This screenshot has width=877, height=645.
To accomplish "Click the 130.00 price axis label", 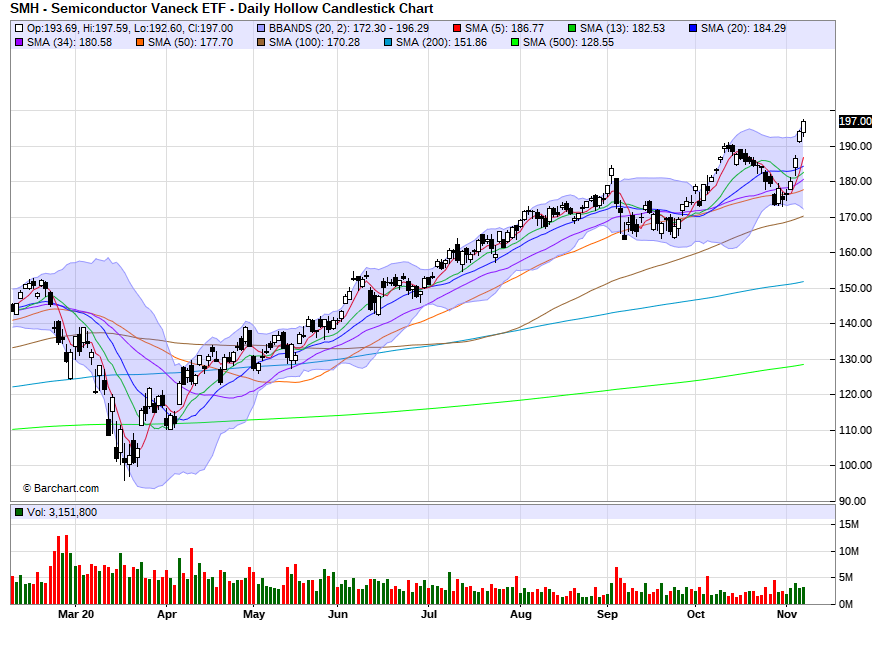I will click(855, 359).
